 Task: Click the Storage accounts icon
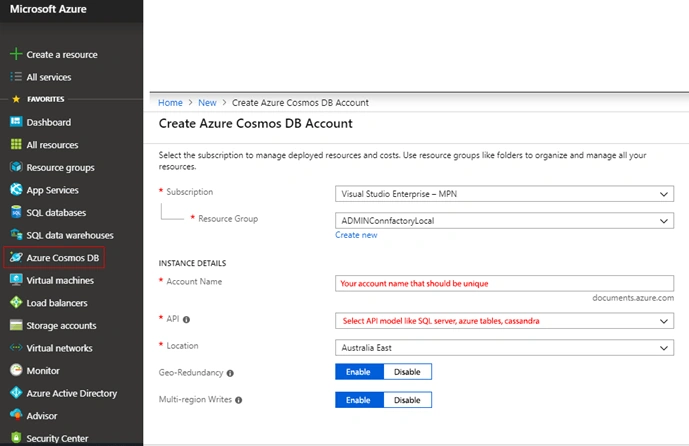pyautogui.click(x=16, y=325)
